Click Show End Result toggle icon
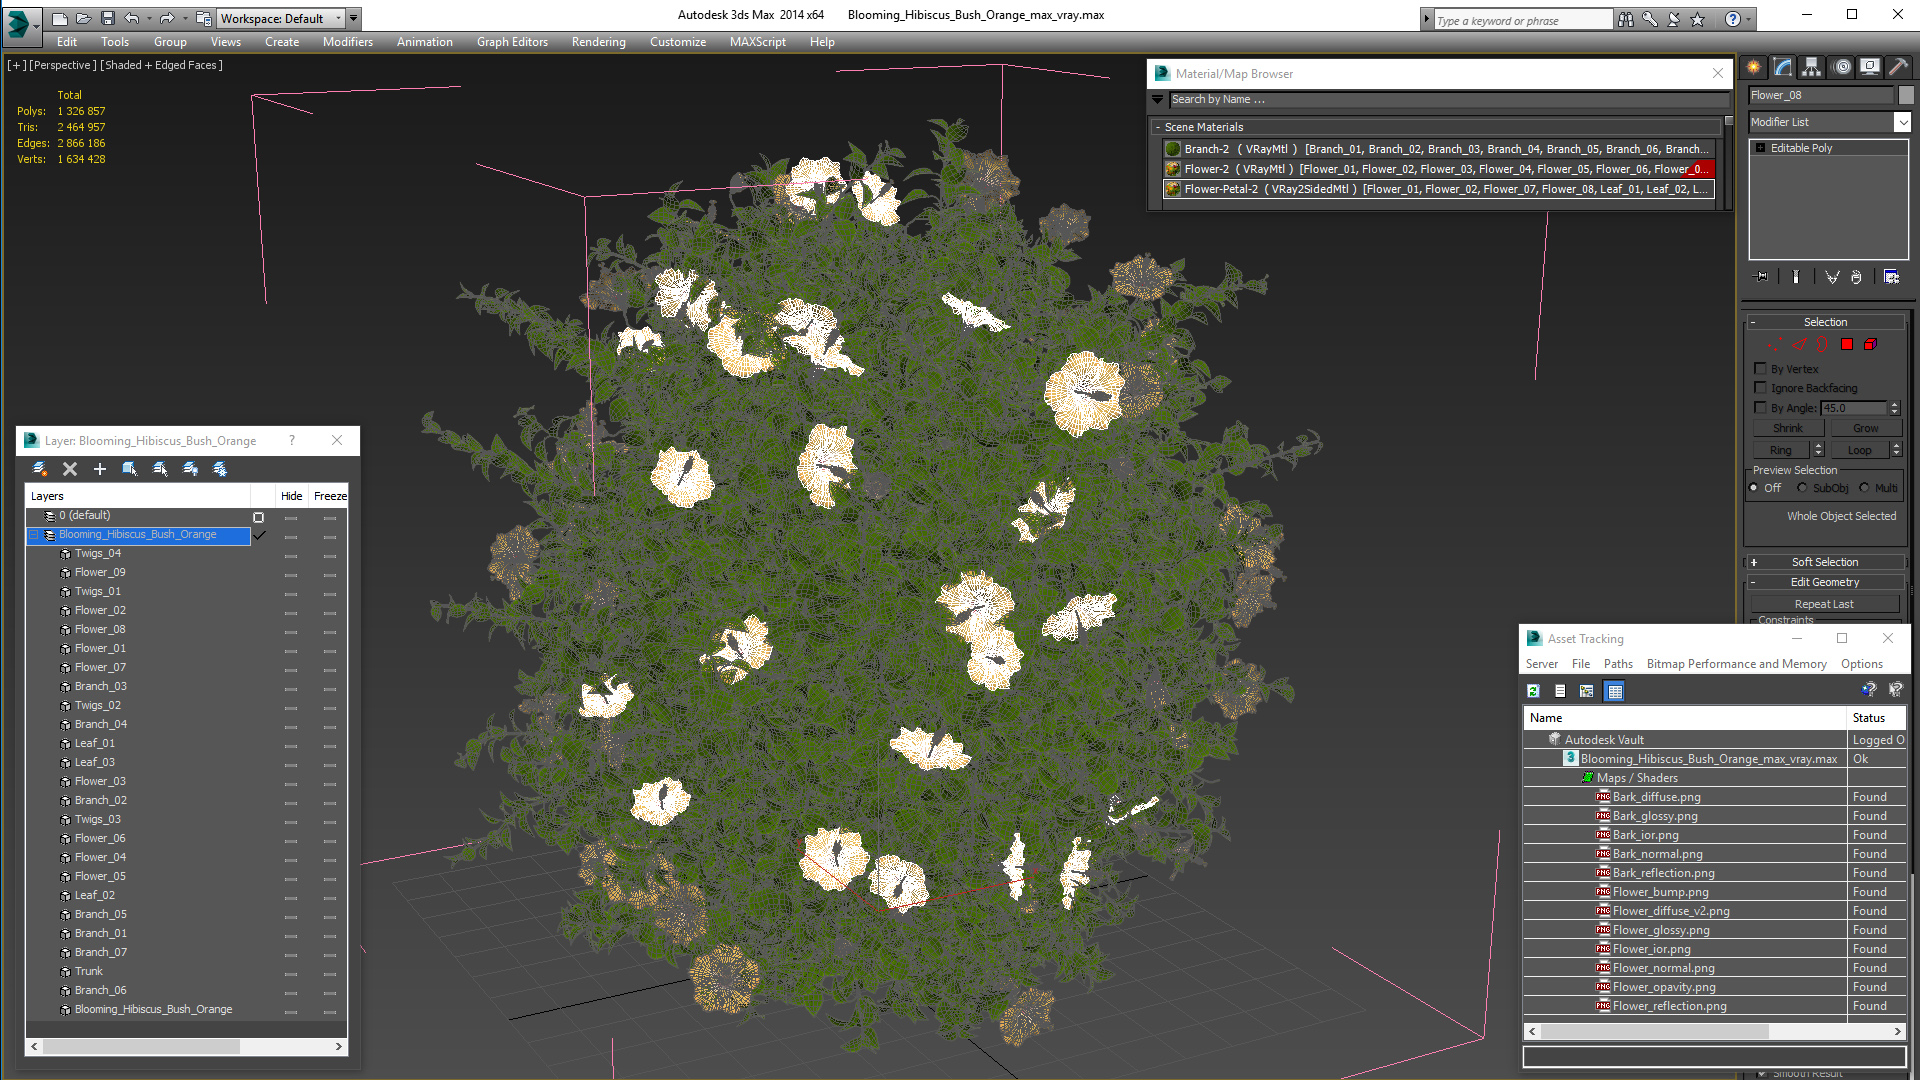Image resolution: width=1920 pixels, height=1080 pixels. (x=1796, y=277)
